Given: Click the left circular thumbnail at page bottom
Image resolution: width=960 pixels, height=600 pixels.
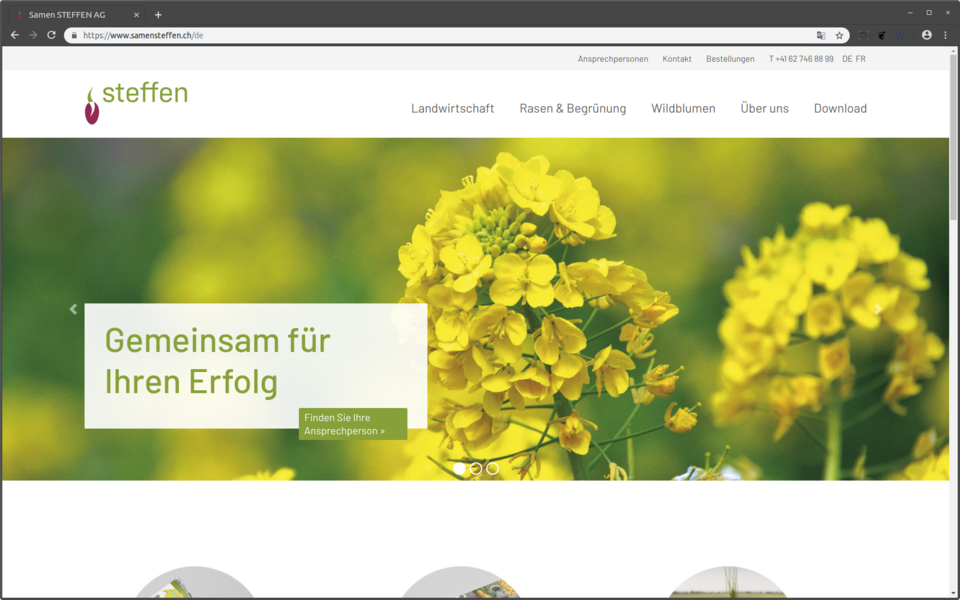Looking at the screenshot, I should point(195,583).
